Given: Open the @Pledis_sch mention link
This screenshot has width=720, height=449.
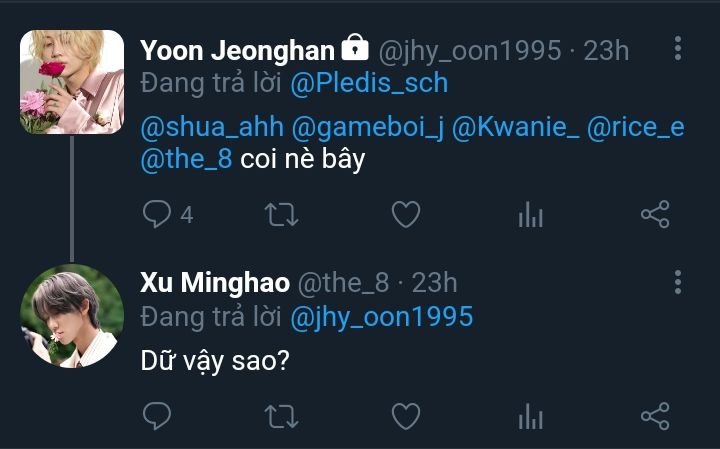Looking at the screenshot, I should [369, 84].
